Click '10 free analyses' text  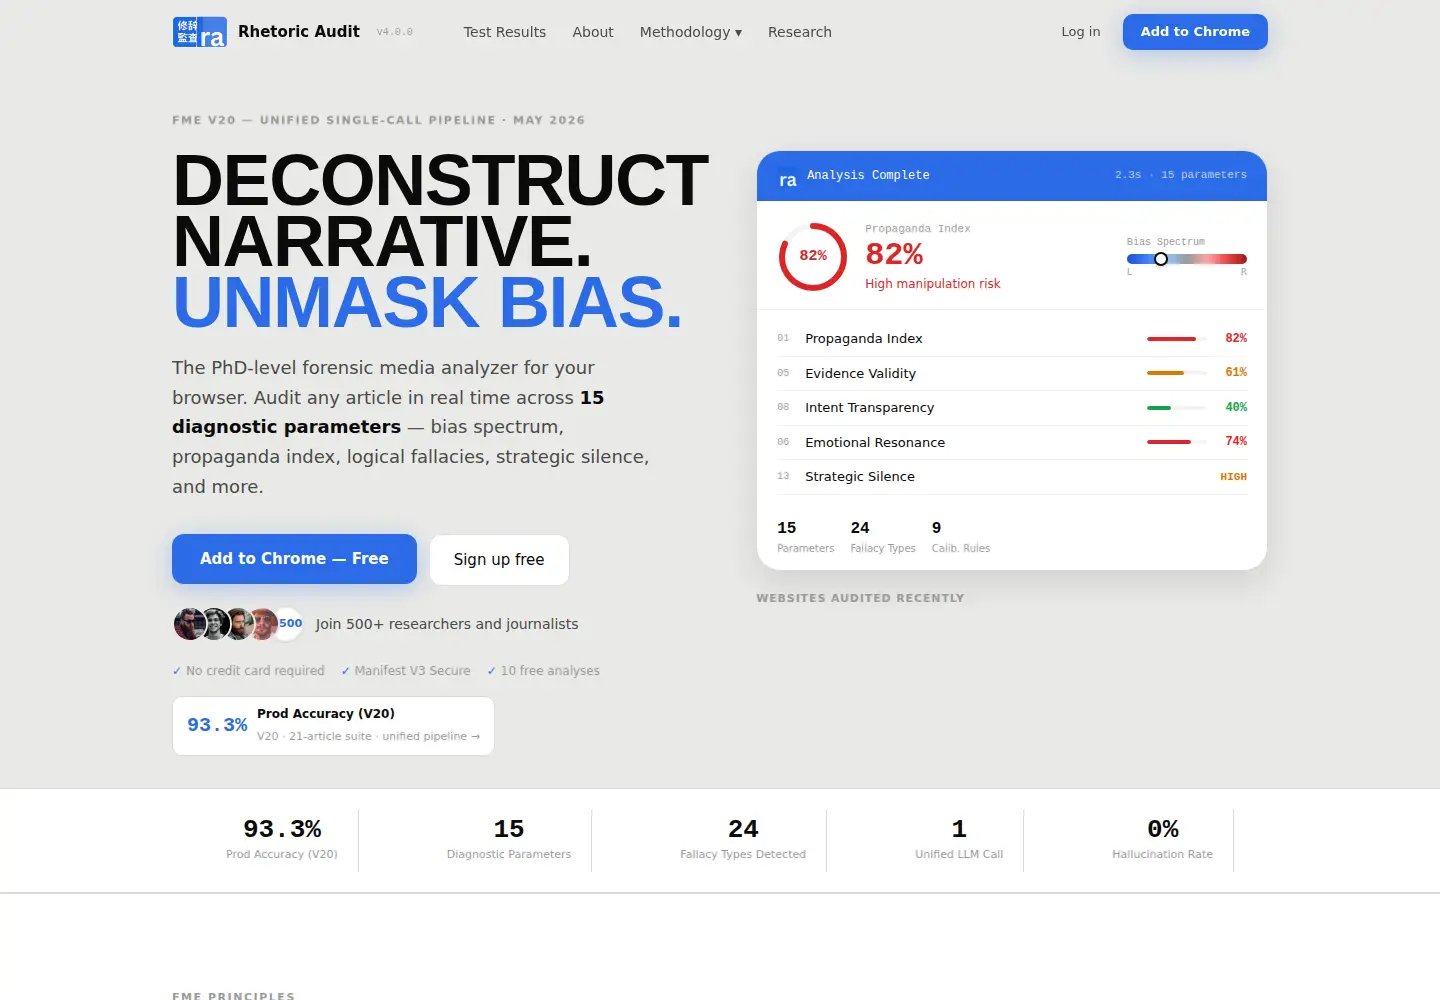coord(550,671)
